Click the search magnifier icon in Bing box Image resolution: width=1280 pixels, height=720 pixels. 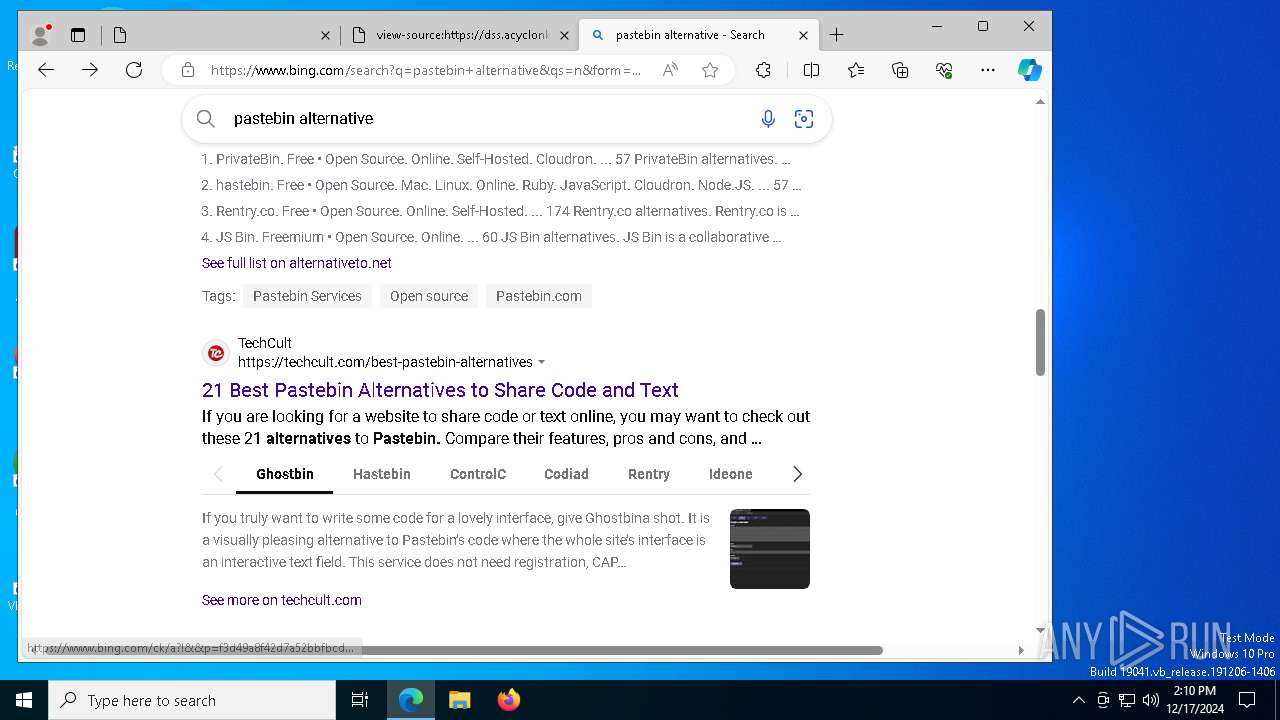206,119
